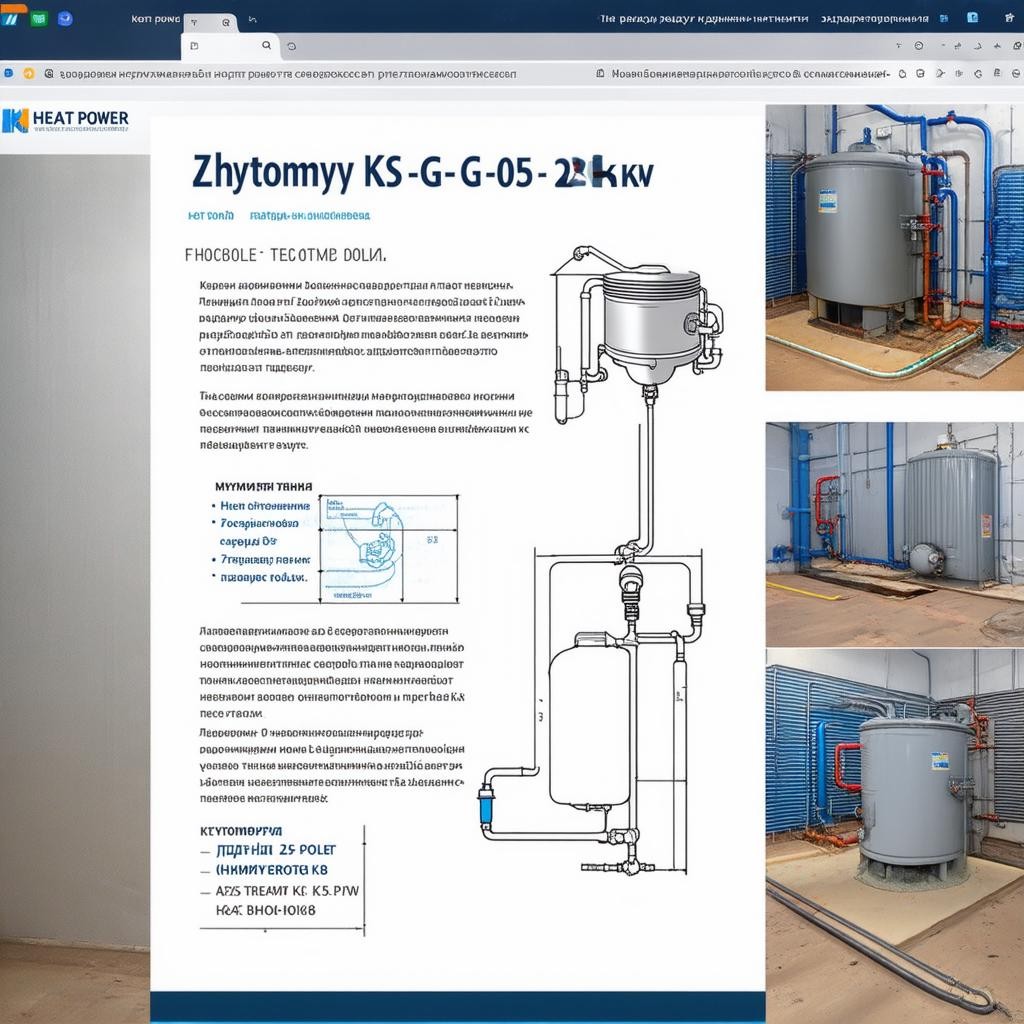Click the gift icon at far top right
Image resolution: width=1024 pixels, height=1024 pixels.
[1010, 18]
